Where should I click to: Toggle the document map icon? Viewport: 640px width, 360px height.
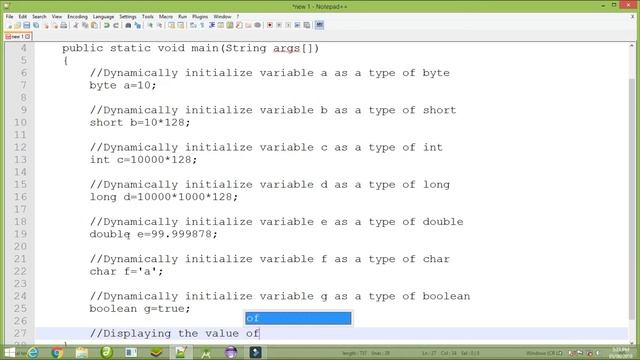[230, 25]
